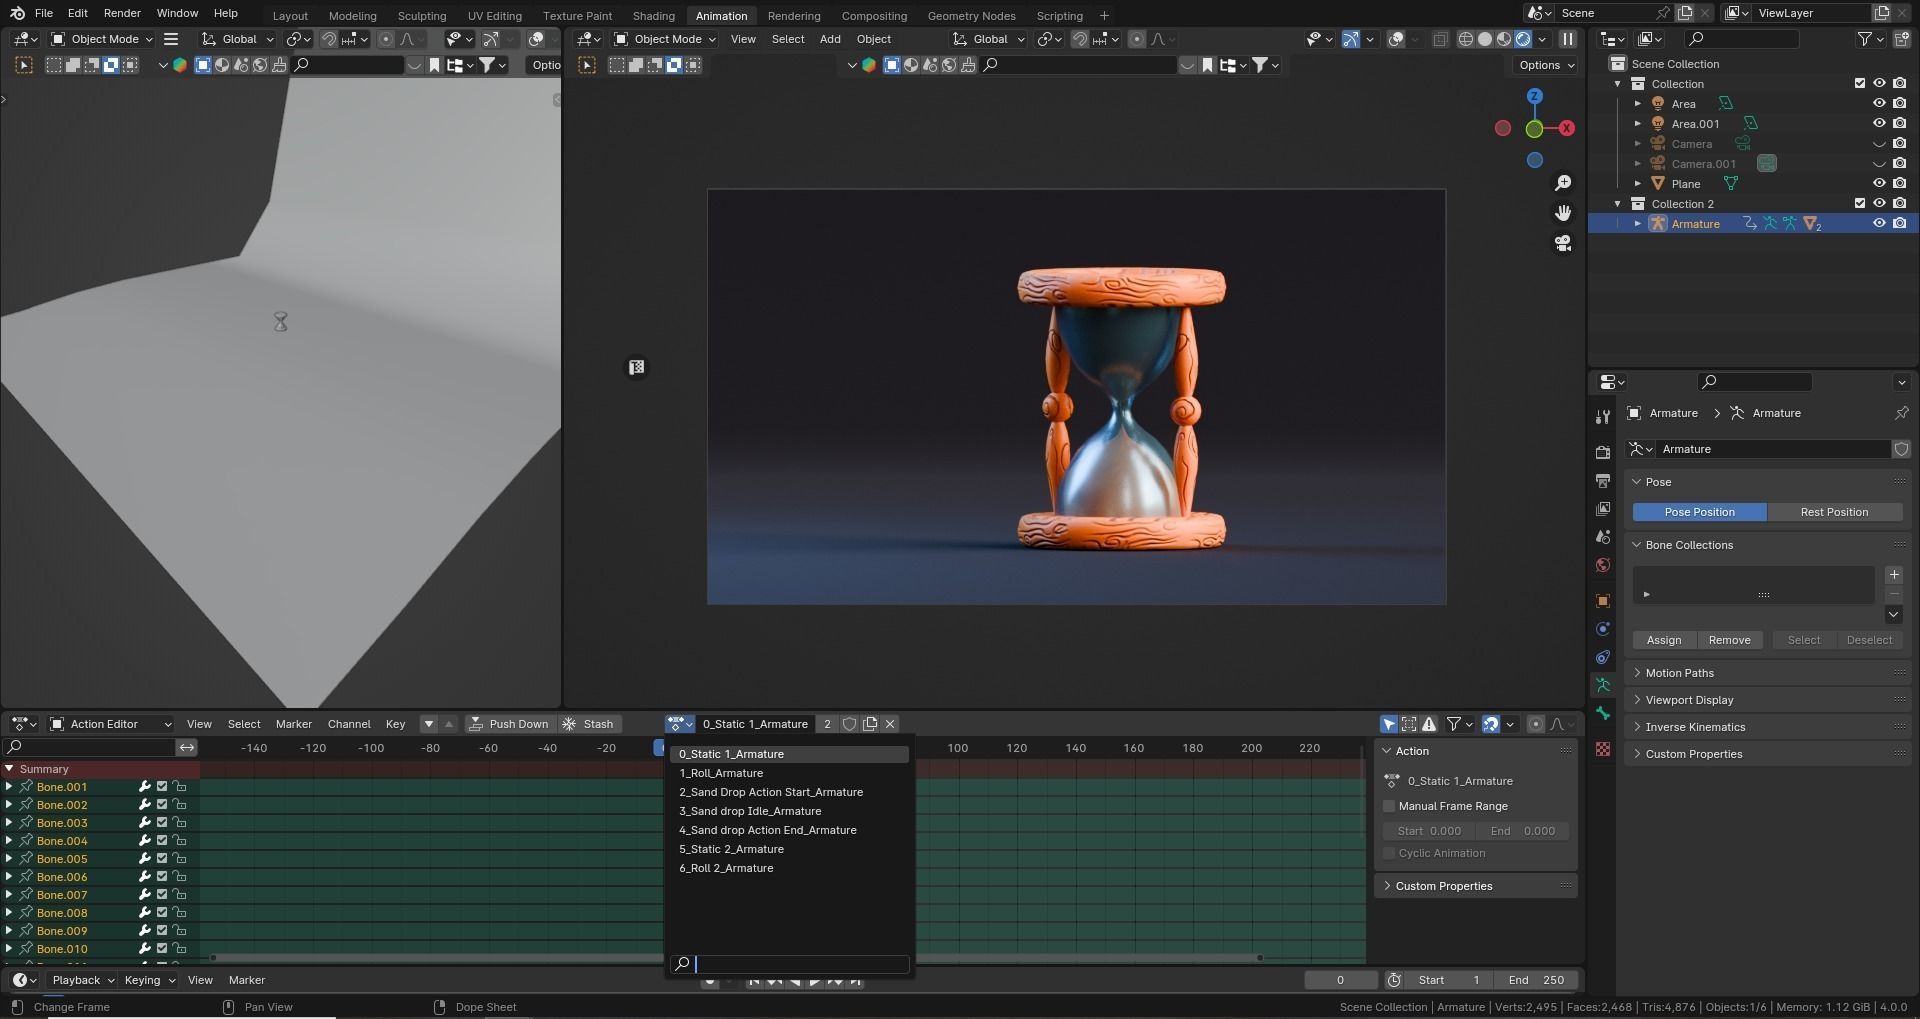Select 1_Roll_Armature action from the list
This screenshot has height=1019, width=1920.
[789, 773]
